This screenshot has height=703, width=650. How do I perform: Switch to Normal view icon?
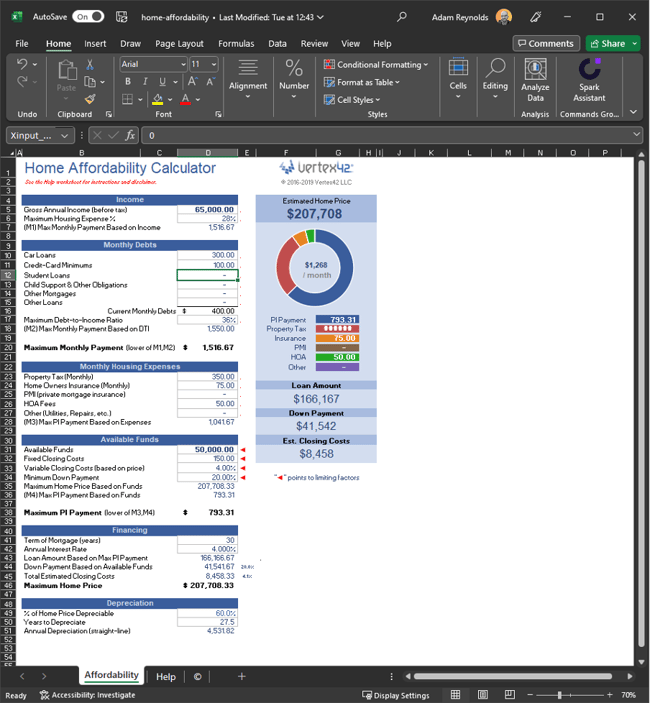[455, 695]
